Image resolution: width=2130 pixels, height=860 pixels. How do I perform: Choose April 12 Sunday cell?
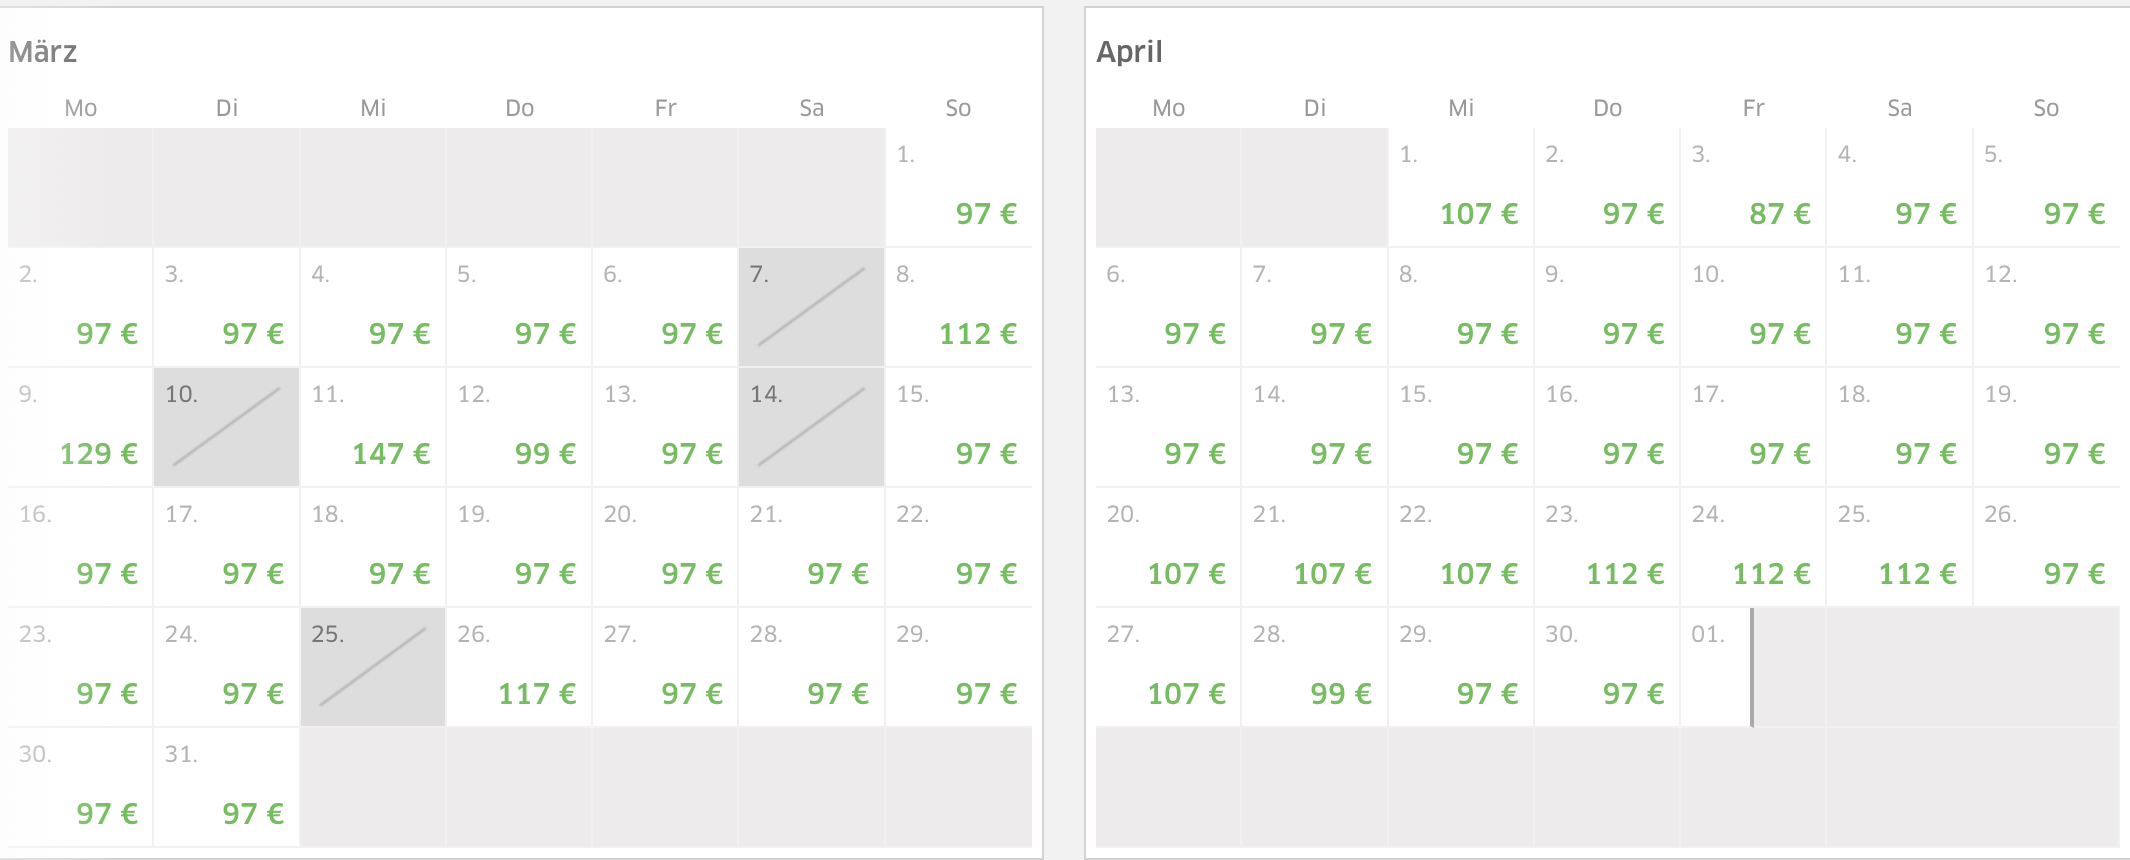point(2046,308)
